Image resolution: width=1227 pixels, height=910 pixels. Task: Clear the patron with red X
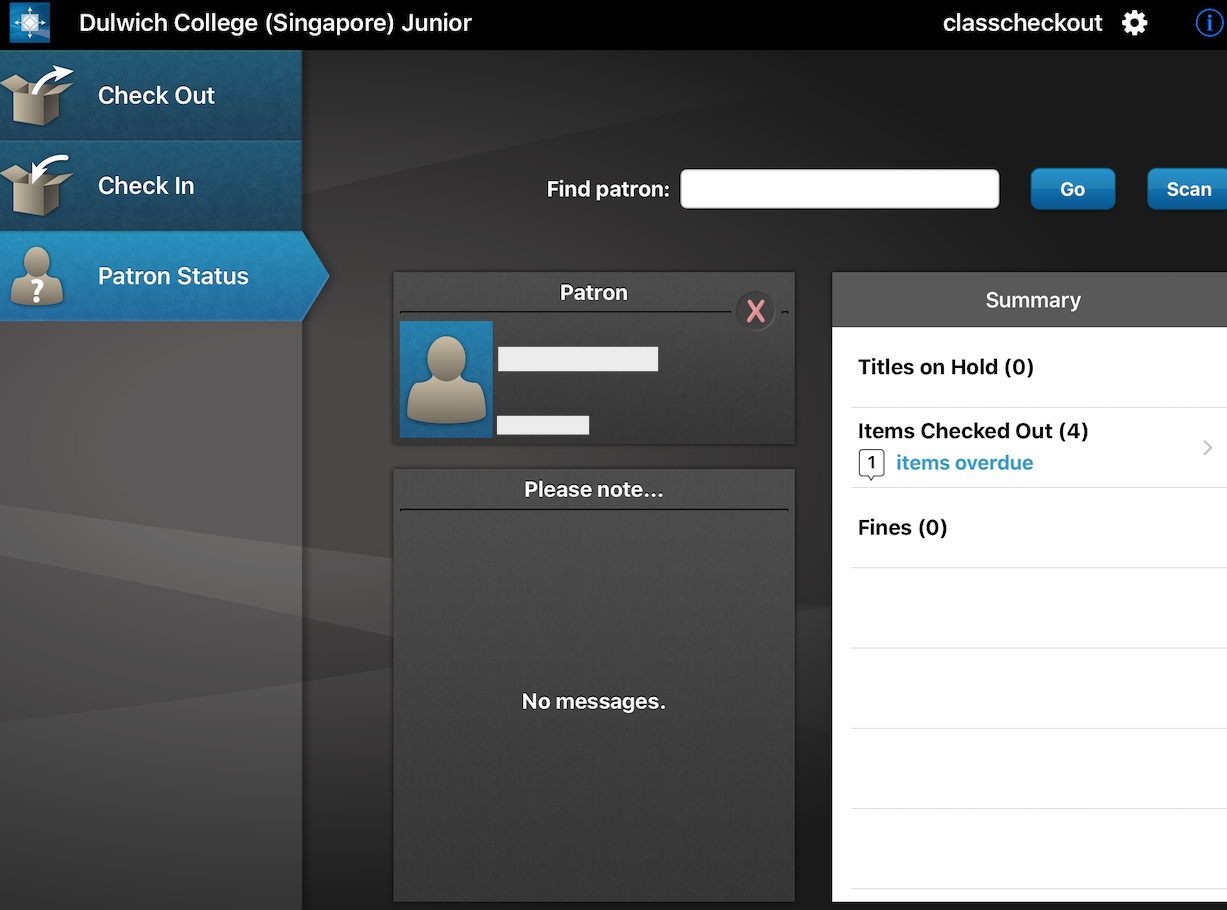[x=756, y=311]
